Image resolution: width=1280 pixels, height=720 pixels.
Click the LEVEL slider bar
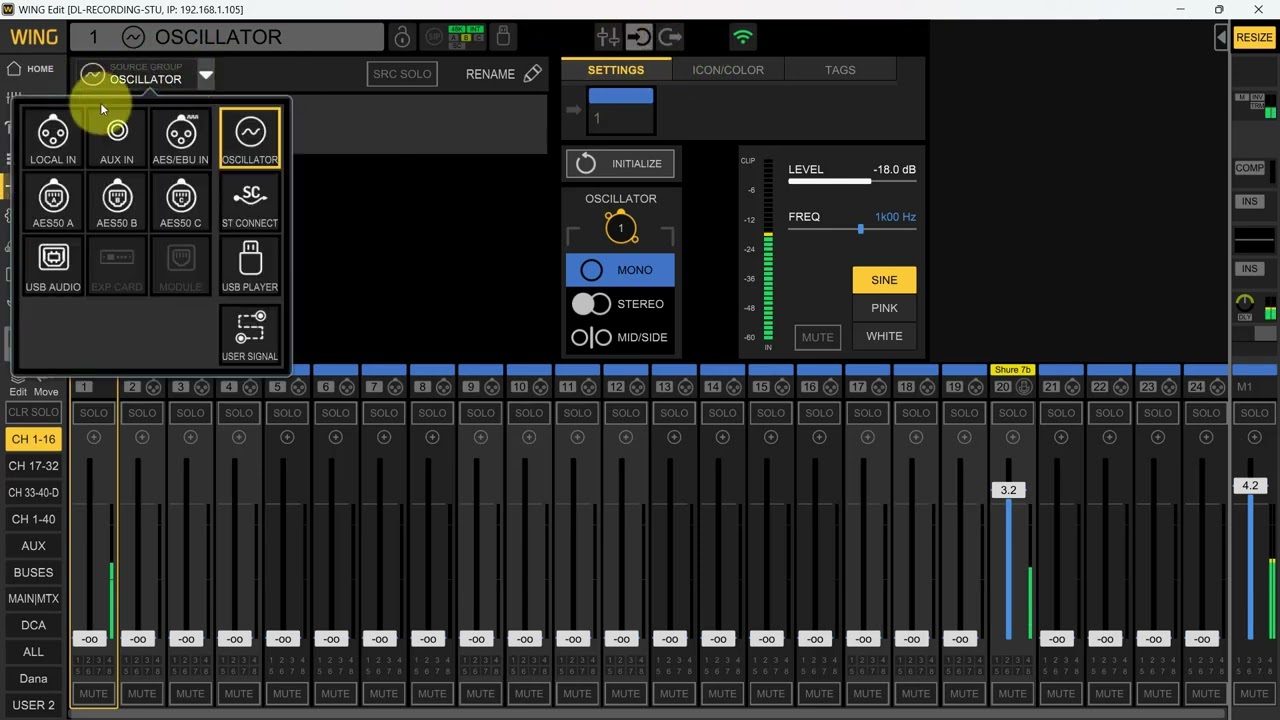tap(852, 182)
